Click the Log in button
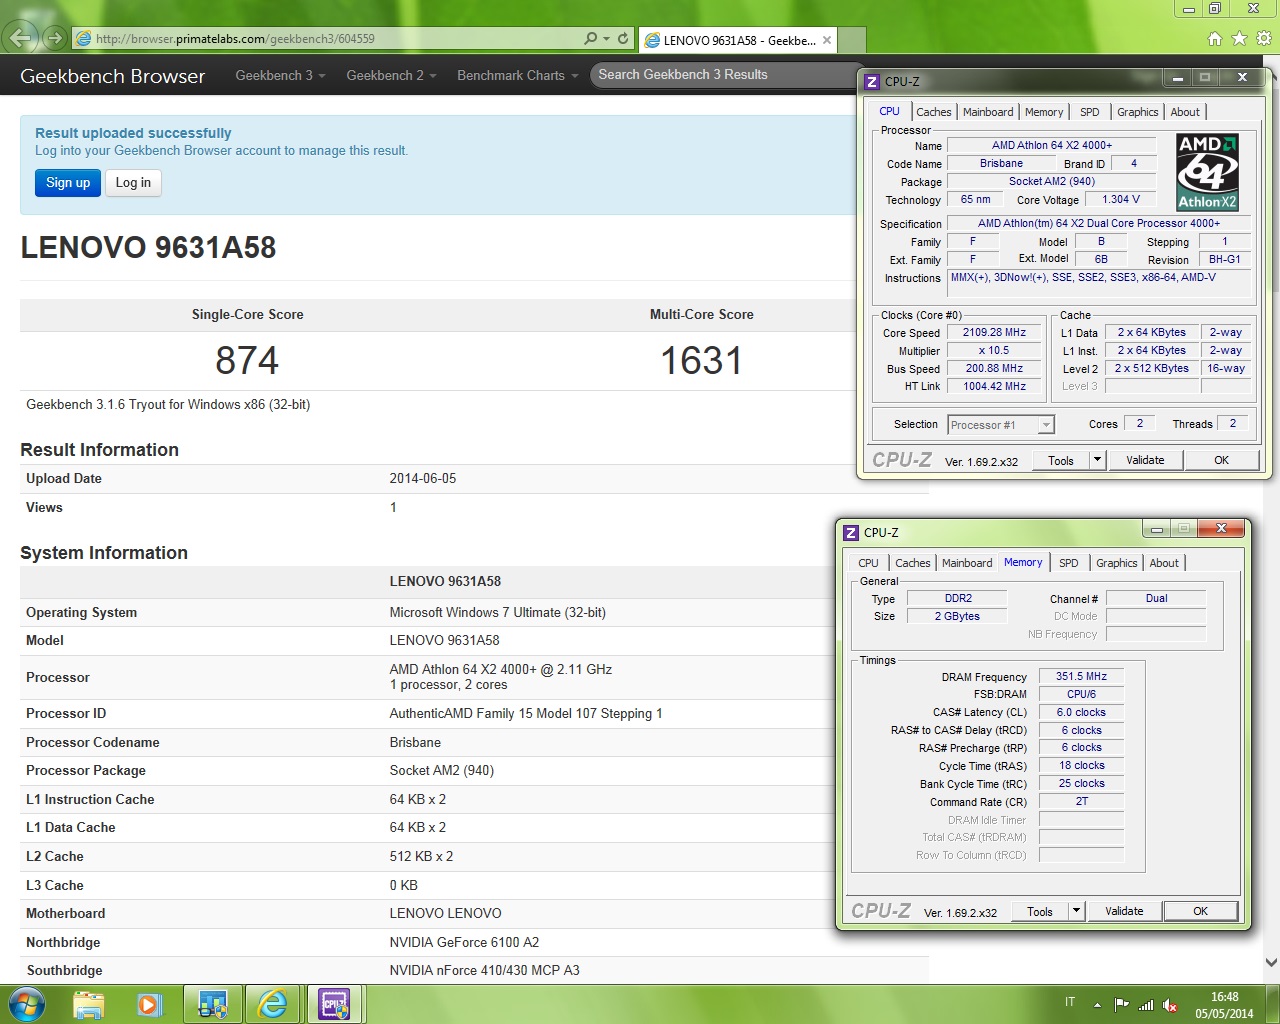Viewport: 1280px width, 1024px height. click(133, 183)
